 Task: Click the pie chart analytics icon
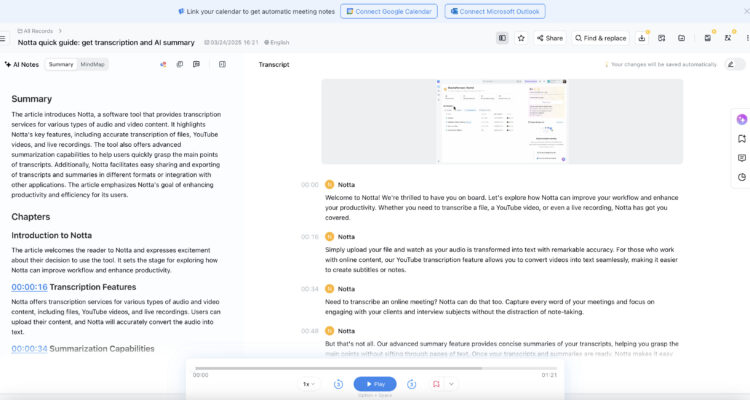[x=742, y=177]
